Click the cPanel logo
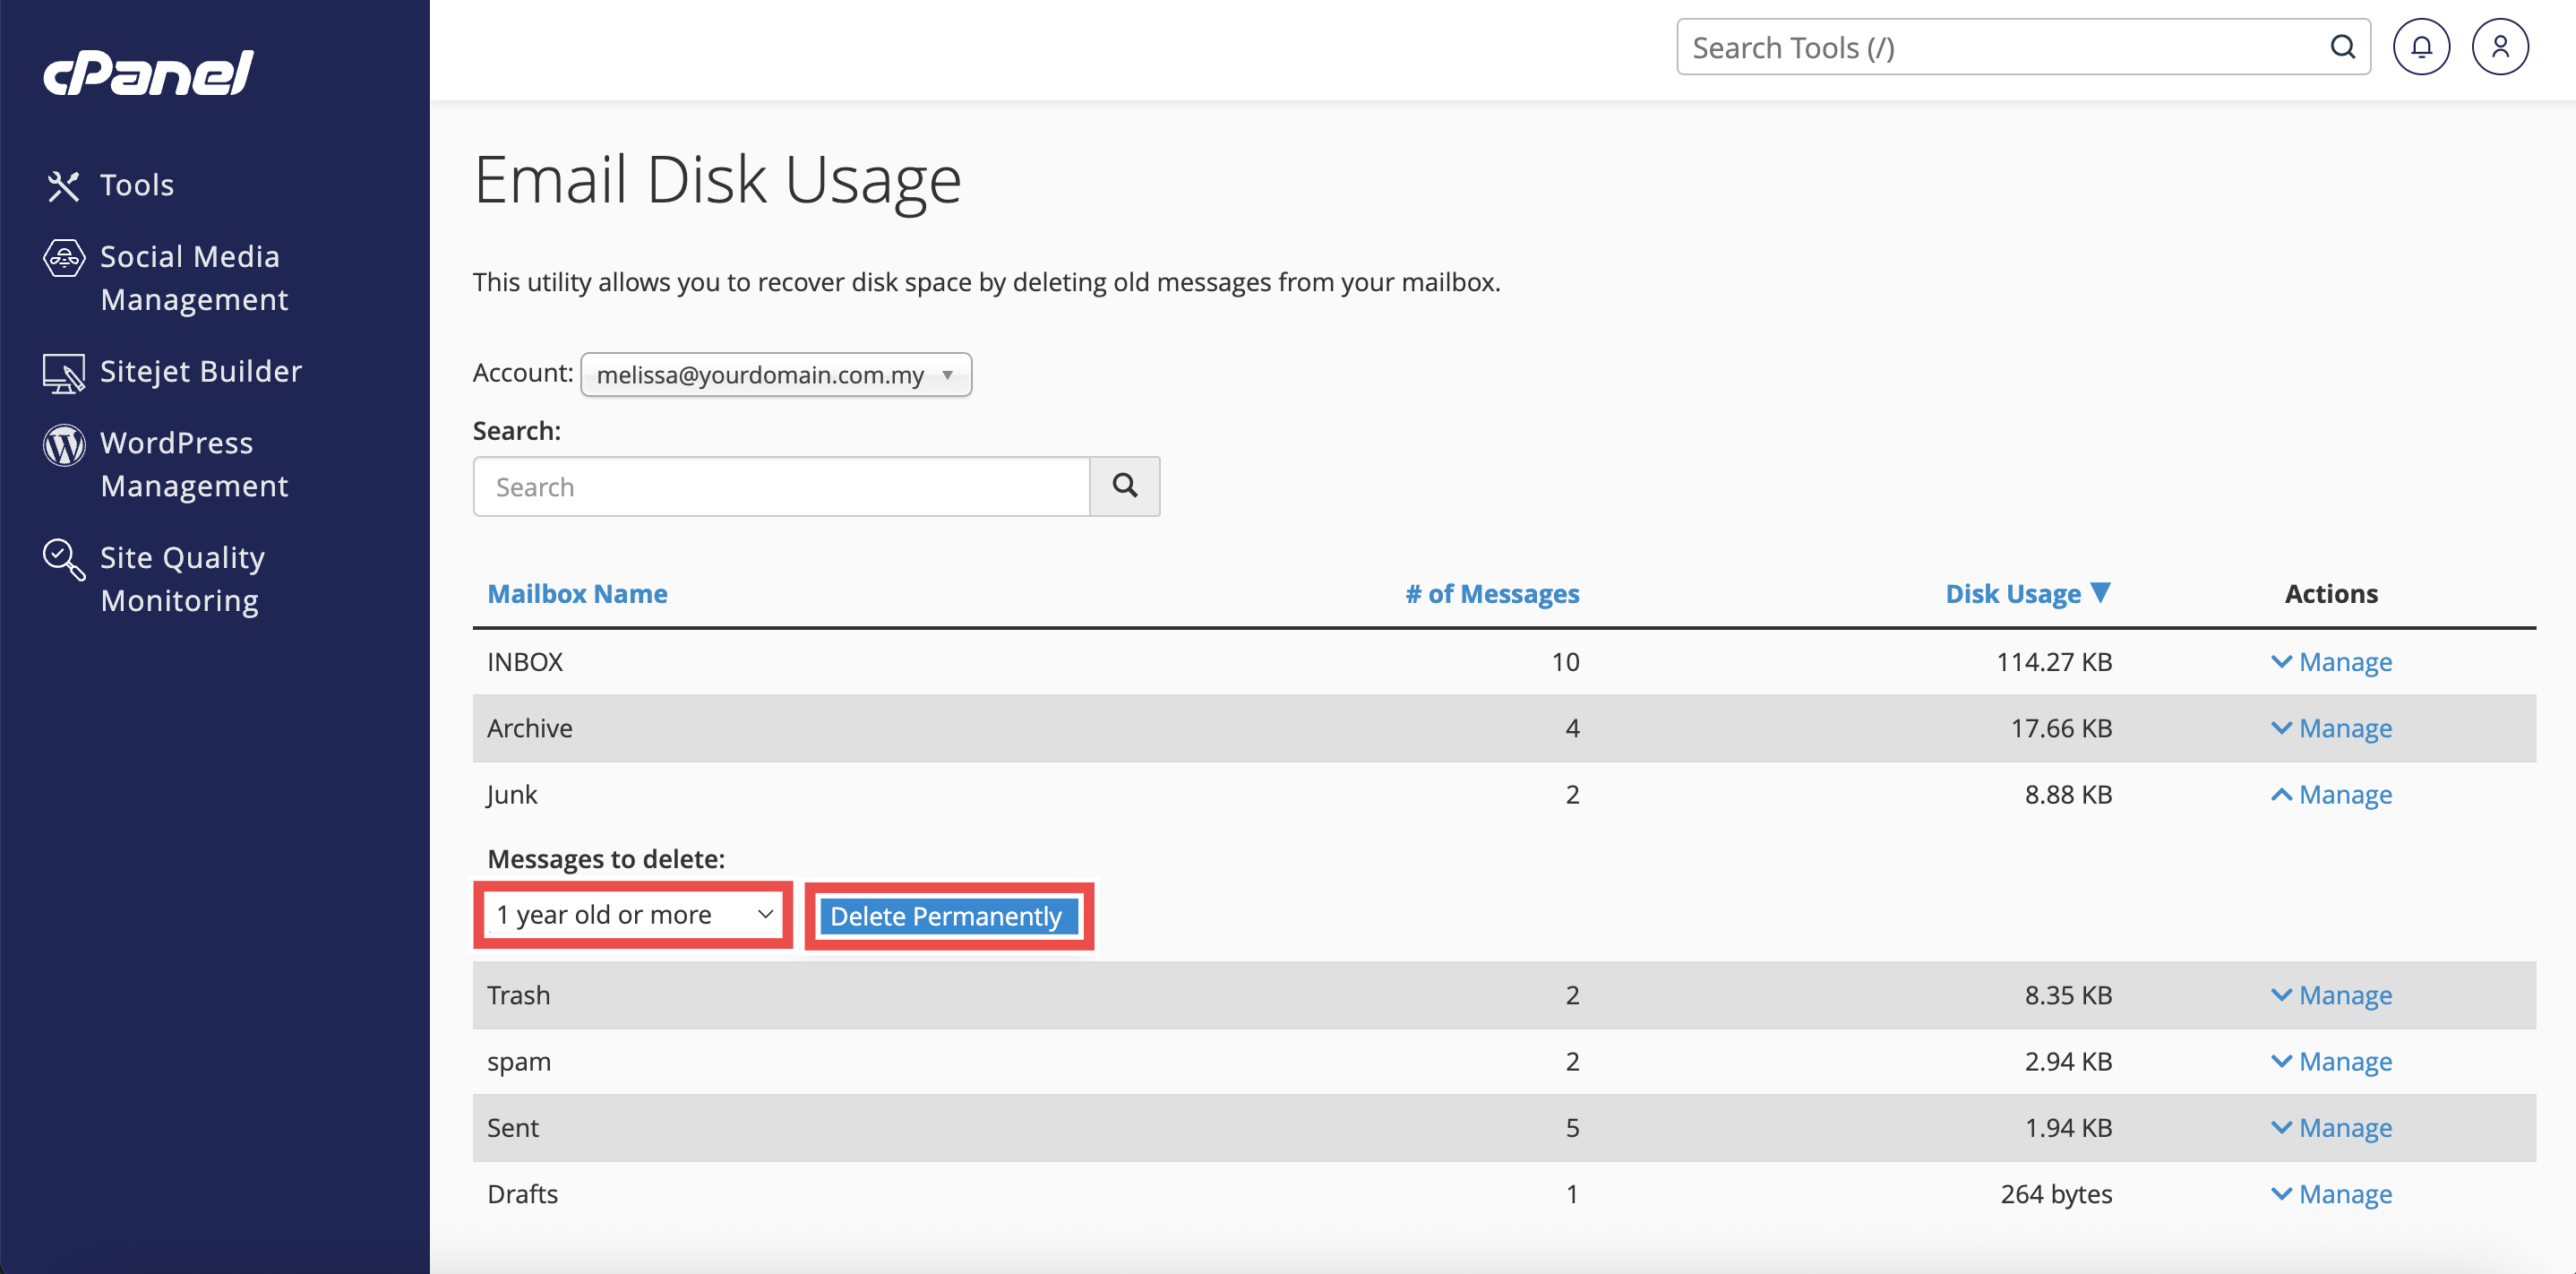Image resolution: width=2576 pixels, height=1274 pixels. [148, 73]
